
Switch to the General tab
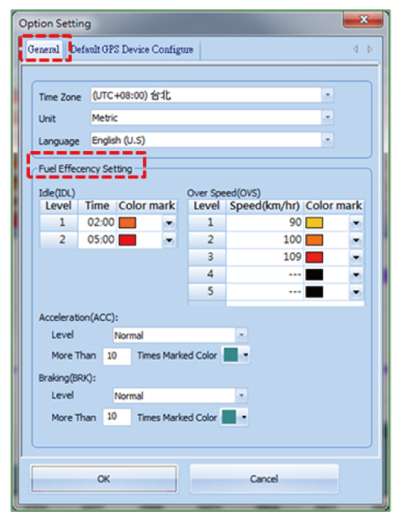pyautogui.click(x=44, y=49)
